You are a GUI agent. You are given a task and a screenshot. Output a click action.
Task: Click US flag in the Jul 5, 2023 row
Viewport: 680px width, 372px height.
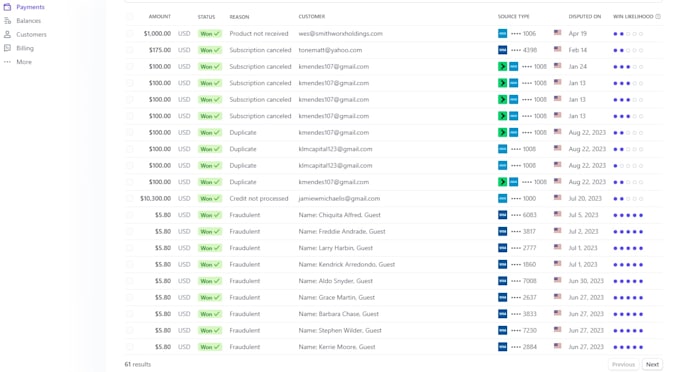click(558, 214)
